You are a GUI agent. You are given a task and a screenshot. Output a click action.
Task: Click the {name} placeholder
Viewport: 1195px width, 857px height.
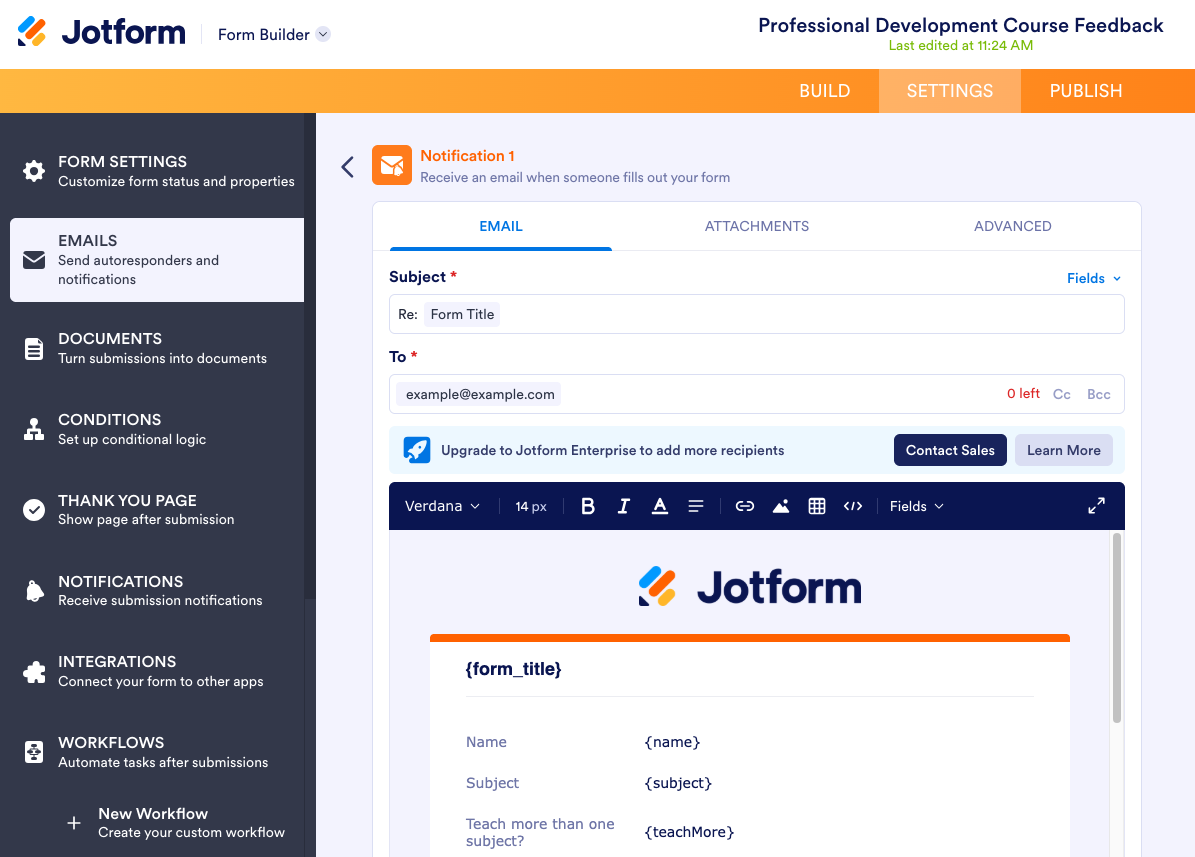pos(671,742)
